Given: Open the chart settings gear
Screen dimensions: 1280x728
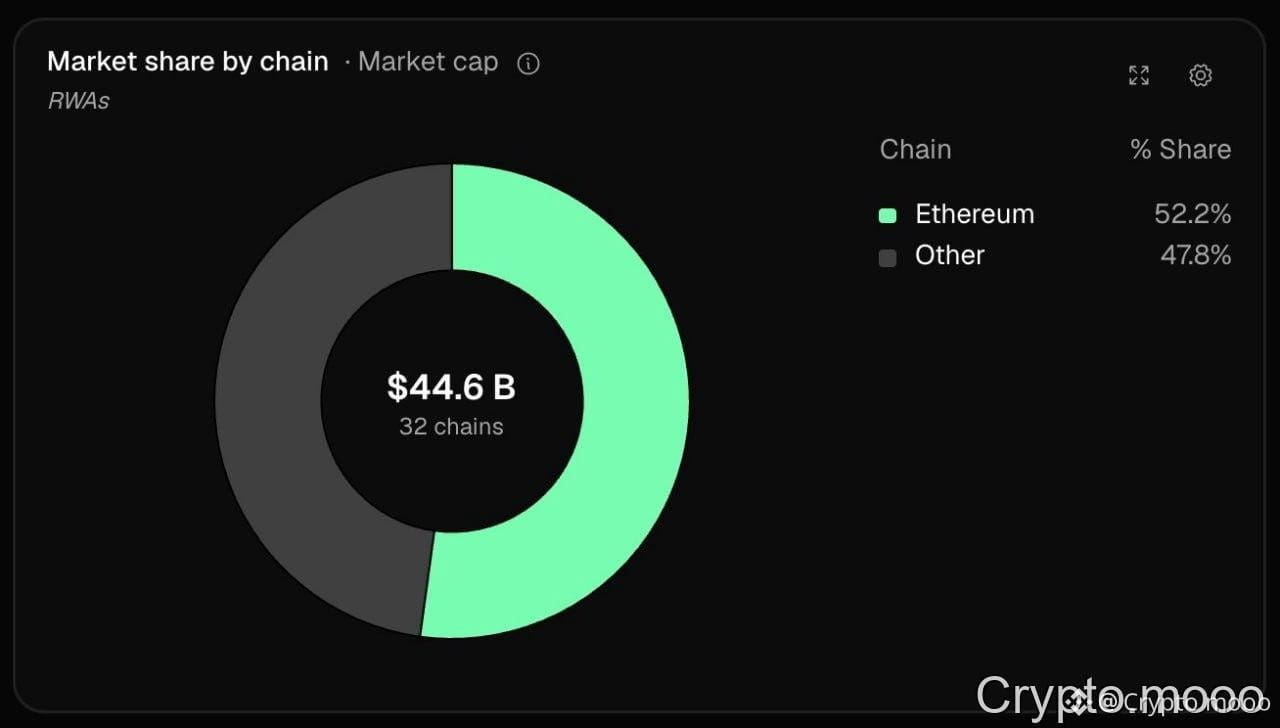Looking at the screenshot, I should pos(1201,75).
